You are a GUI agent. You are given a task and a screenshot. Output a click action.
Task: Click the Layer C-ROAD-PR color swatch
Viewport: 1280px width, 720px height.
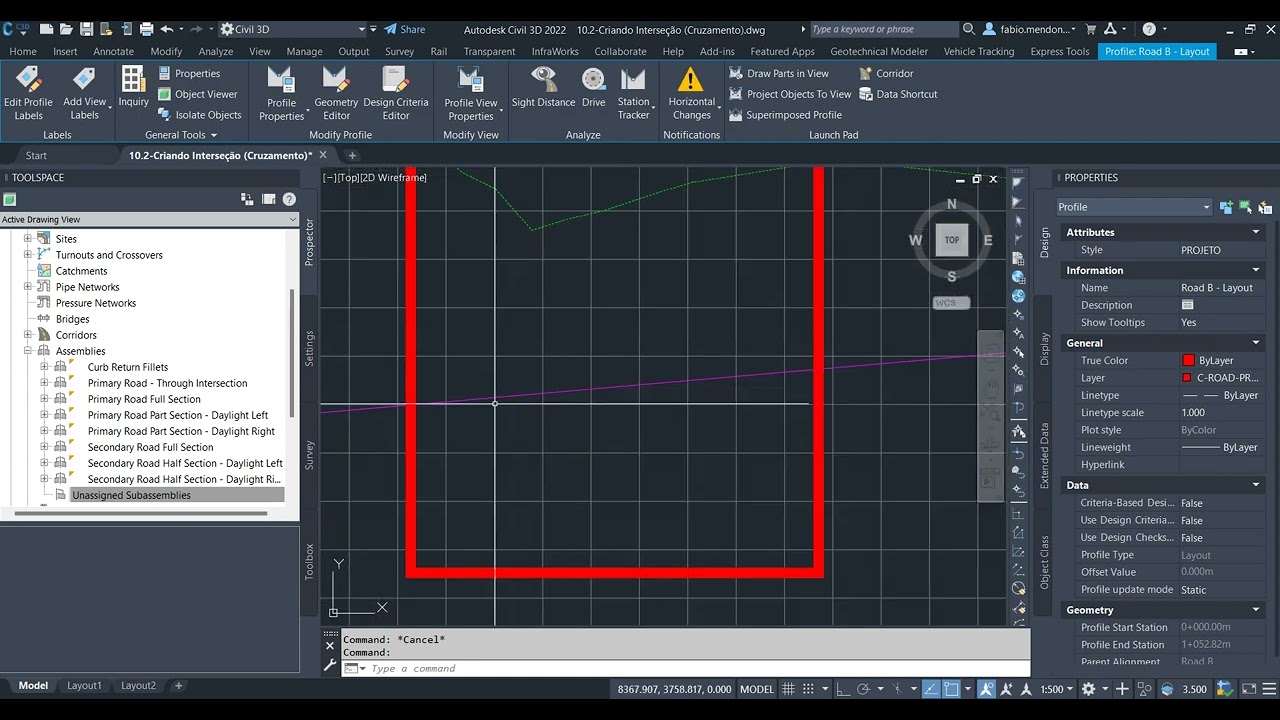1187,378
